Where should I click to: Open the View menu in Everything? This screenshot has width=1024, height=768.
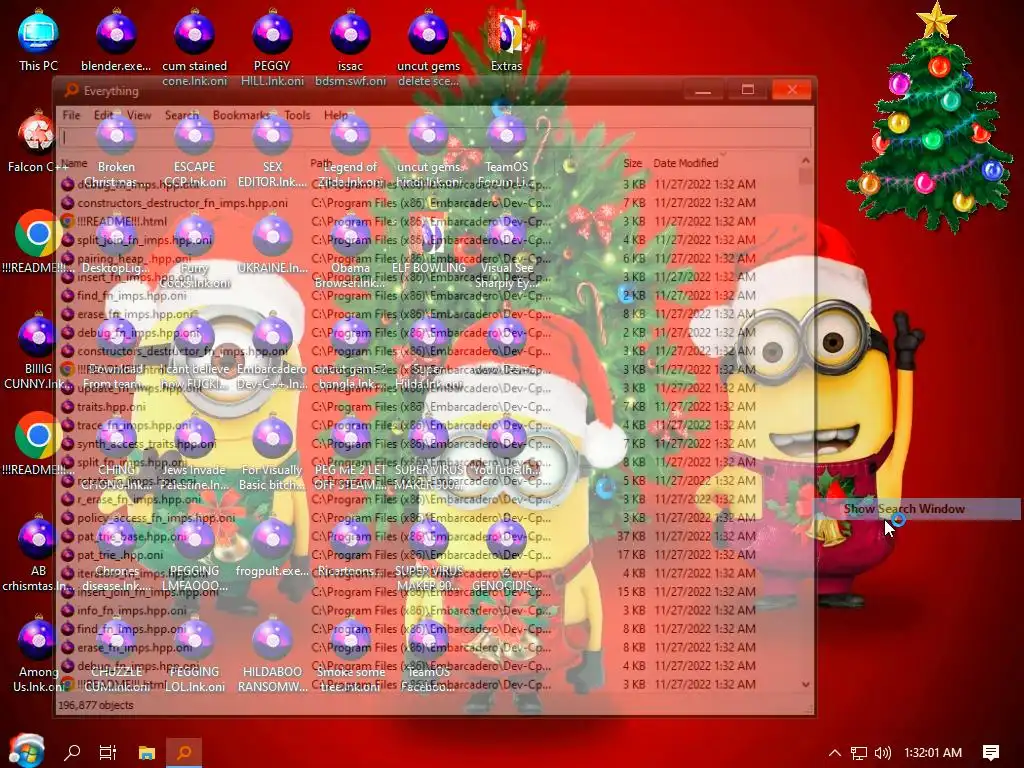pyautogui.click(x=139, y=116)
